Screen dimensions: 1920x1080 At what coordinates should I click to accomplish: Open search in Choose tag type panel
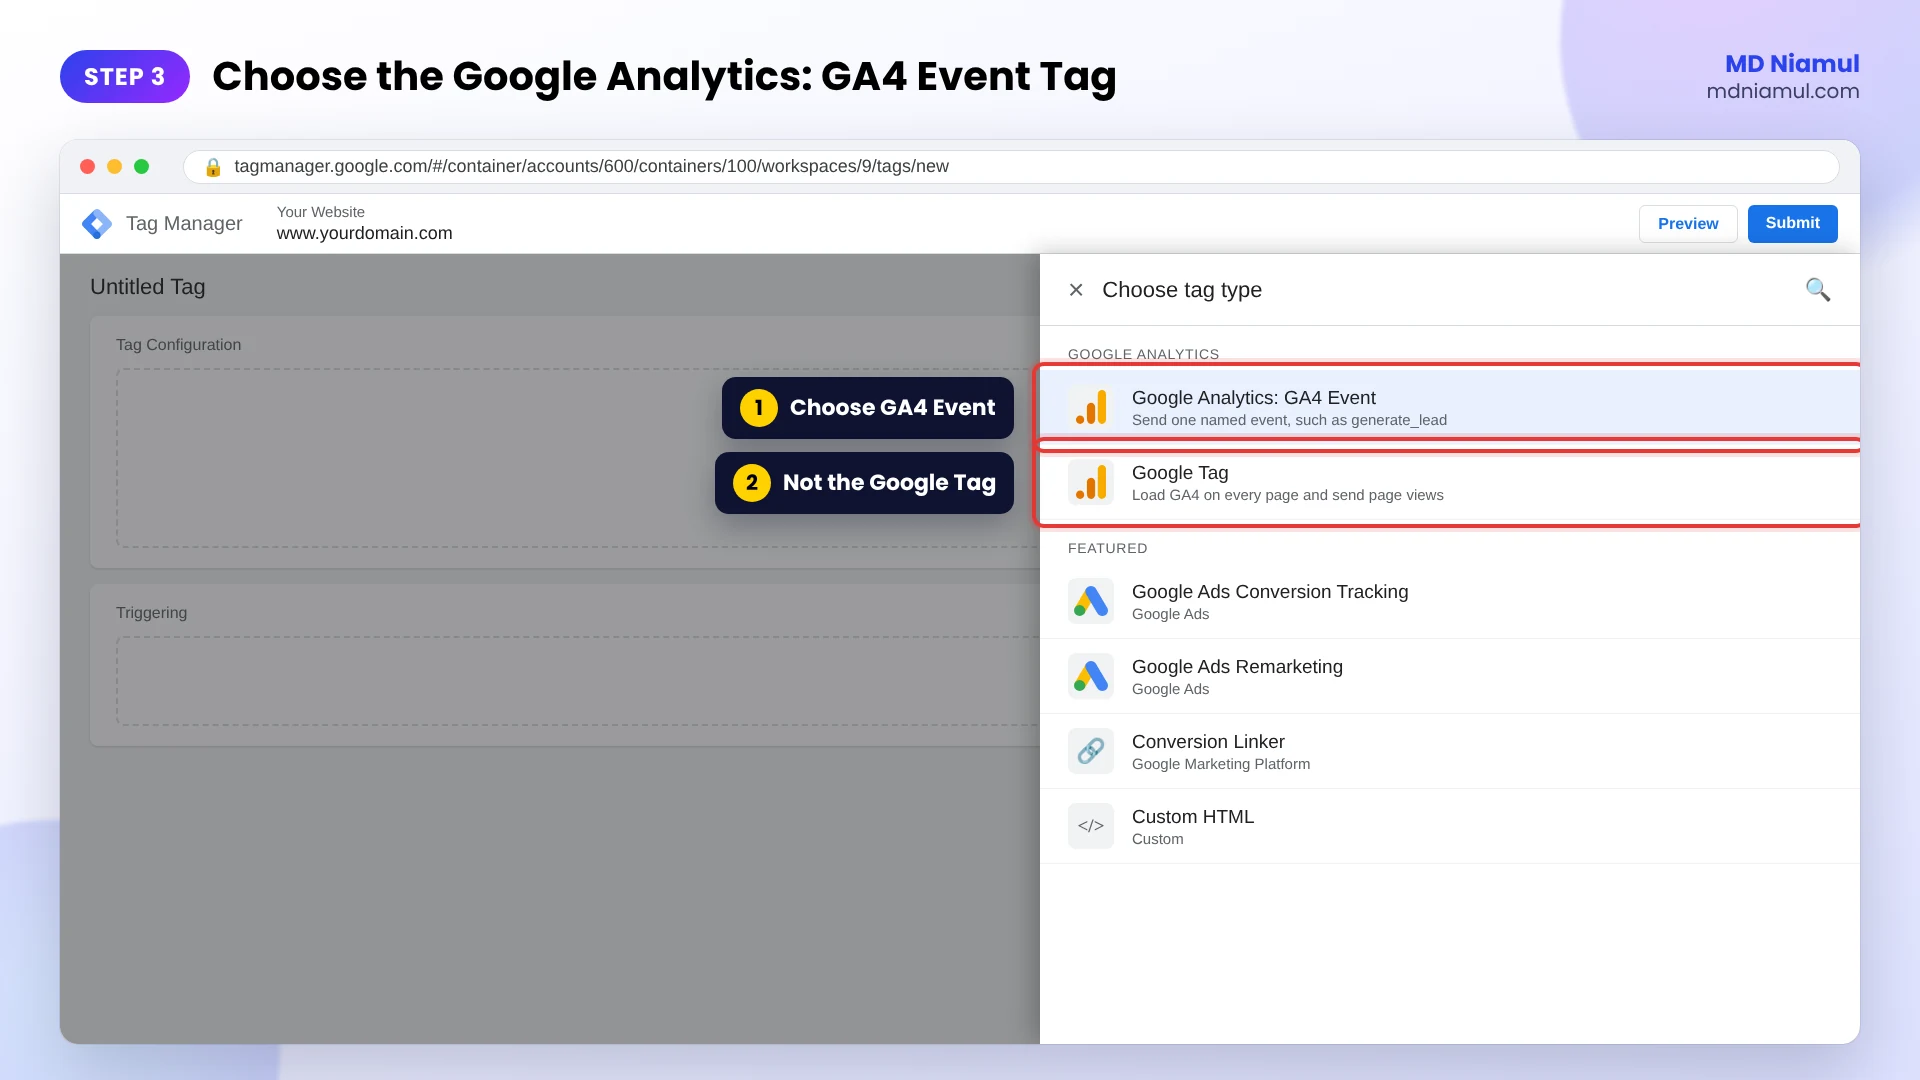point(1818,290)
